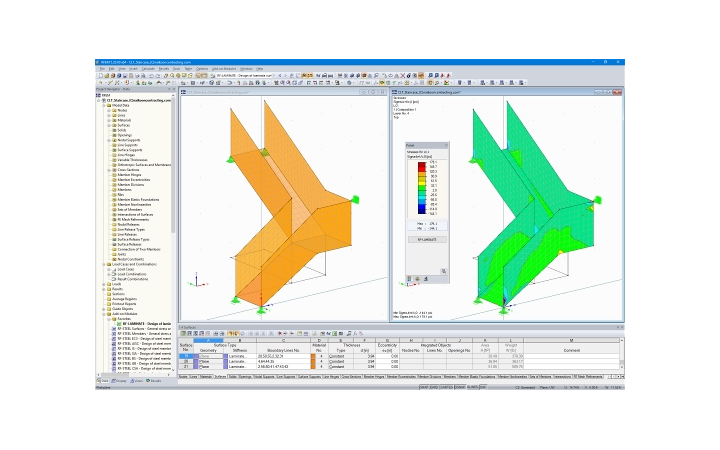Open RF-LAMINATE module from Favorites
The height and width of the screenshot is (450, 720).
pos(146,324)
